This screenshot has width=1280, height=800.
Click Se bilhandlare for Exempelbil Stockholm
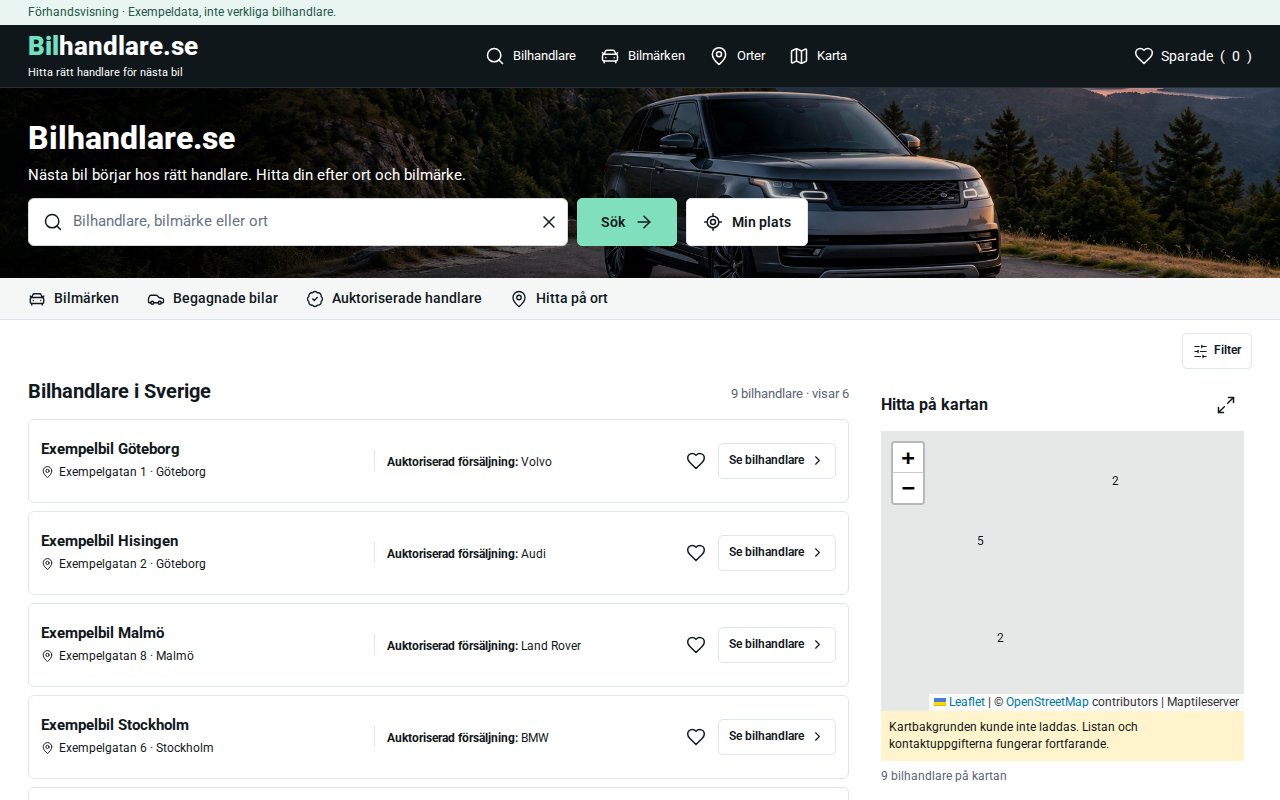[x=777, y=737]
